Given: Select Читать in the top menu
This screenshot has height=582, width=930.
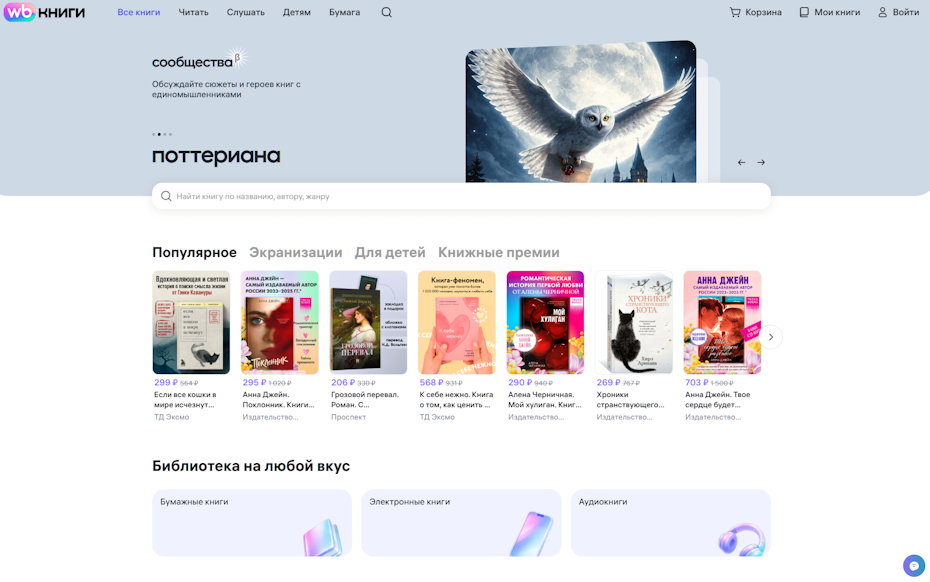Looking at the screenshot, I should coord(193,13).
